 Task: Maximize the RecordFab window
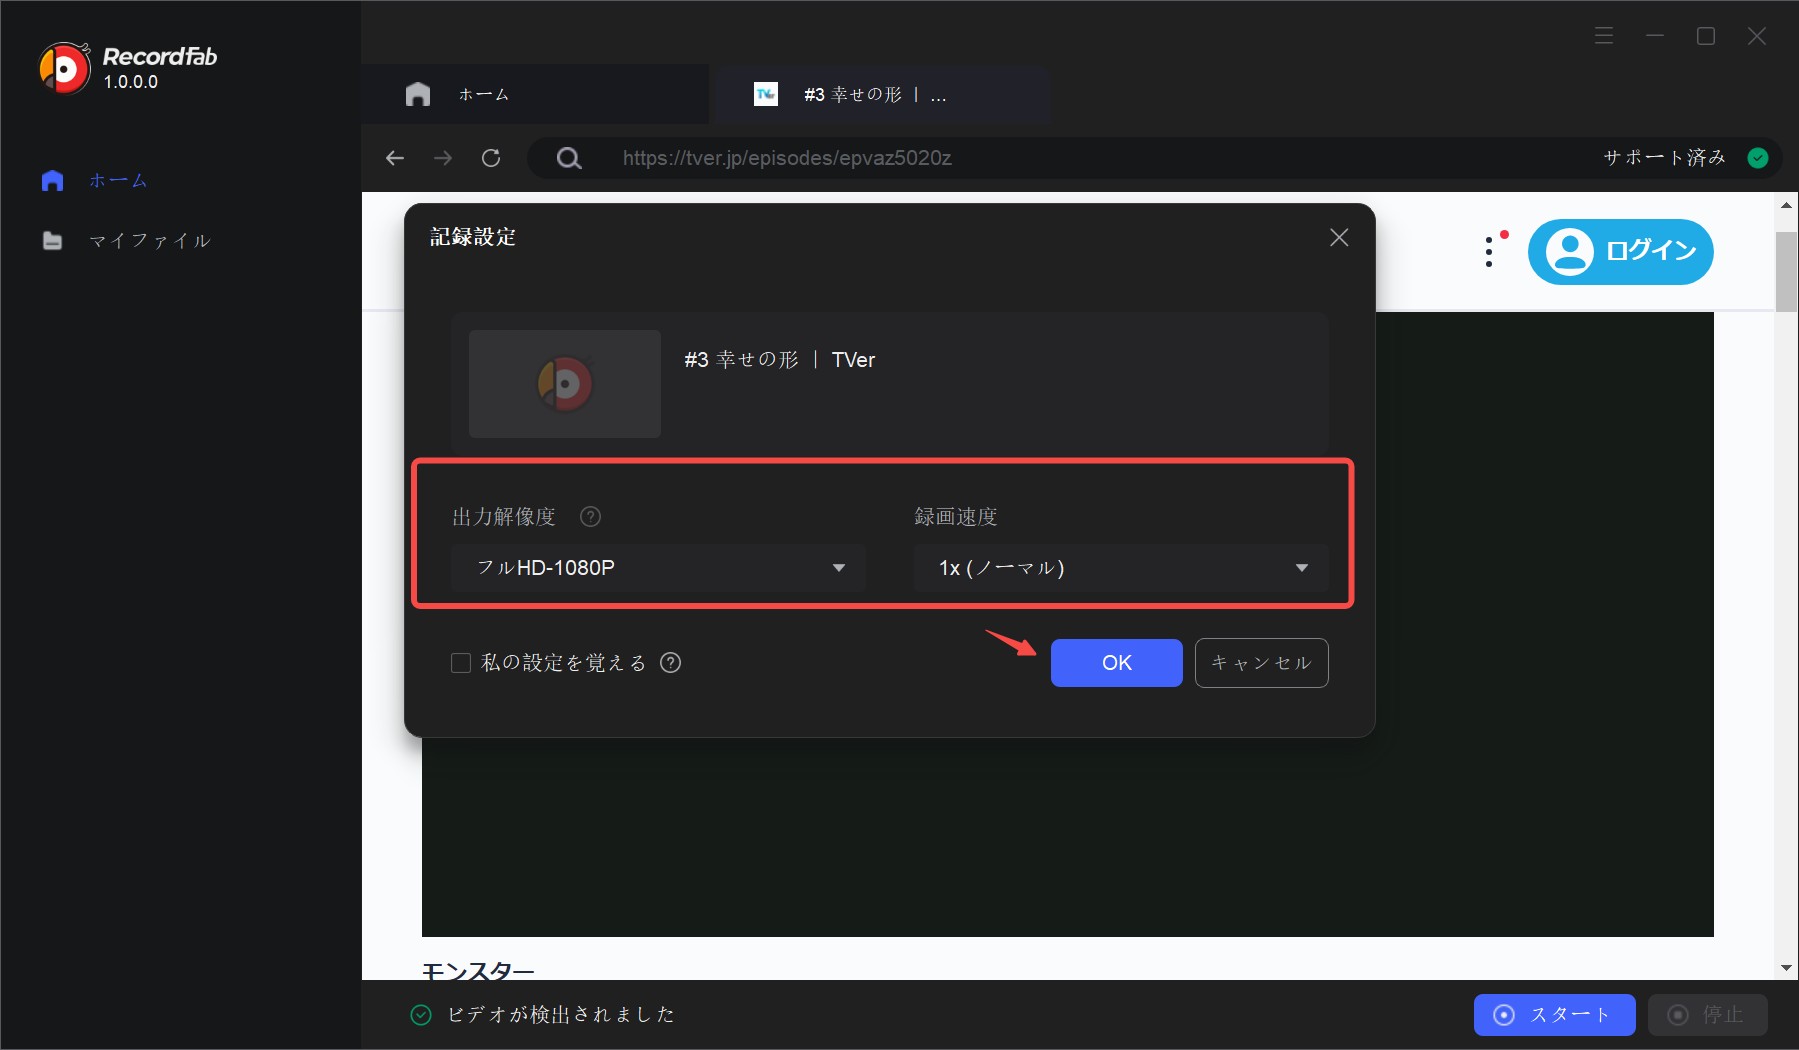(1706, 36)
